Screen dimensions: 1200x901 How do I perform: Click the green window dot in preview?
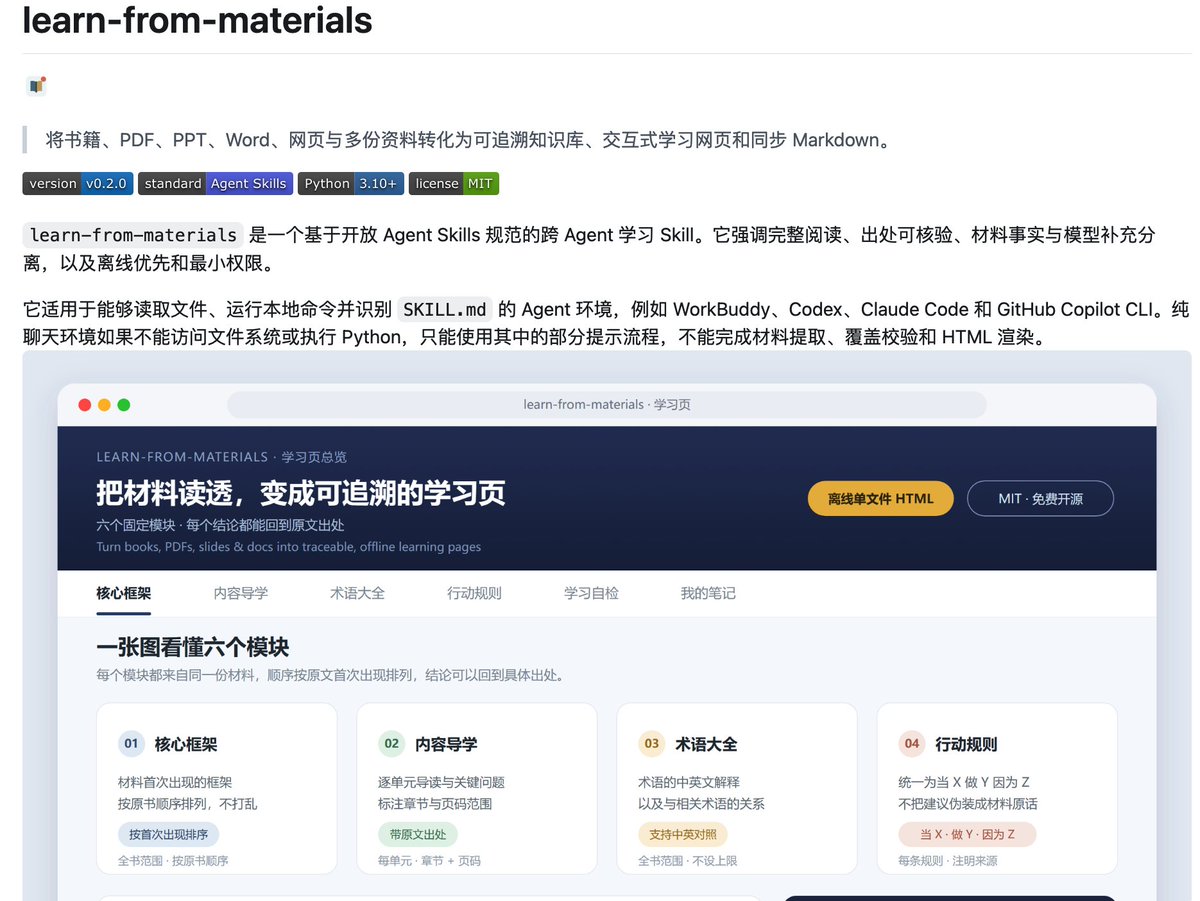124,405
